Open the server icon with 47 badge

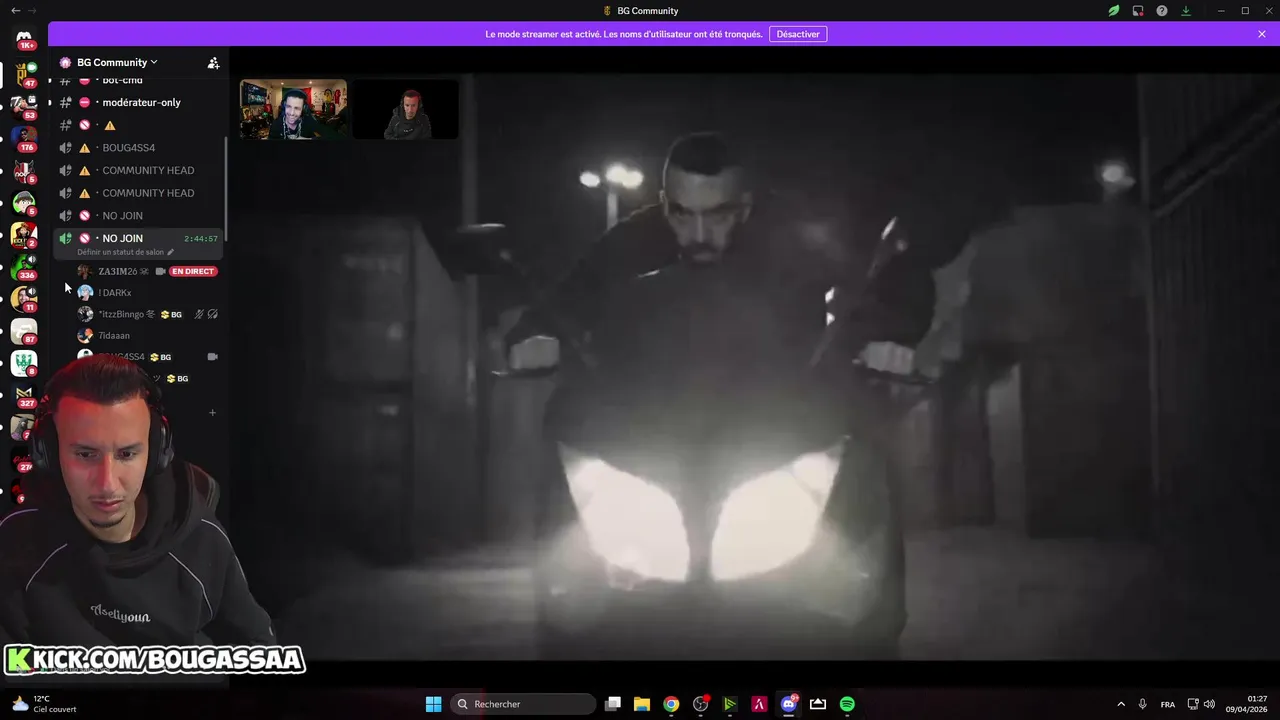click(x=24, y=74)
